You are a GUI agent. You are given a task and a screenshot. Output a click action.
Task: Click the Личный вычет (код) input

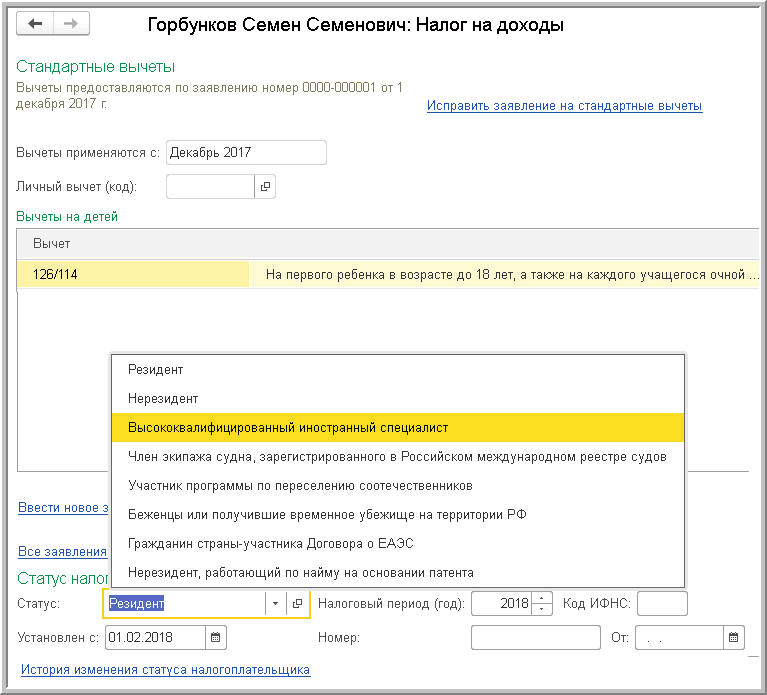pyautogui.click(x=210, y=186)
